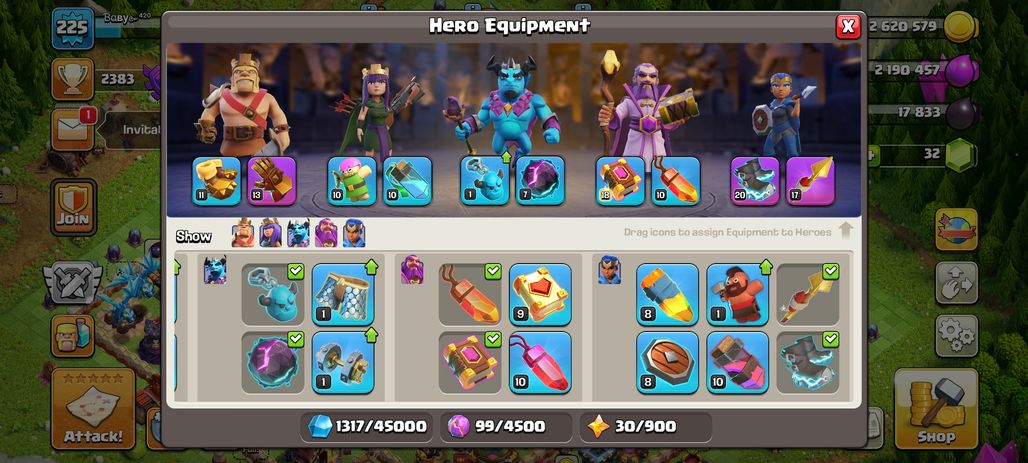Screen dimensions: 1028x463
Task: Tap the Archer Queen's level 10 Healer Puppet
Action: (x=352, y=181)
